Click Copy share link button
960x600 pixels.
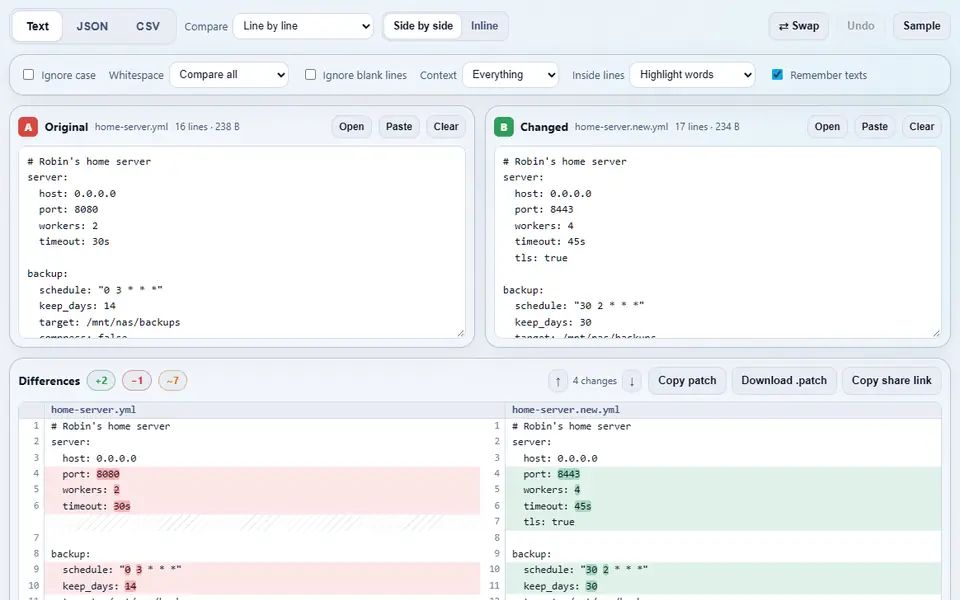(x=891, y=381)
